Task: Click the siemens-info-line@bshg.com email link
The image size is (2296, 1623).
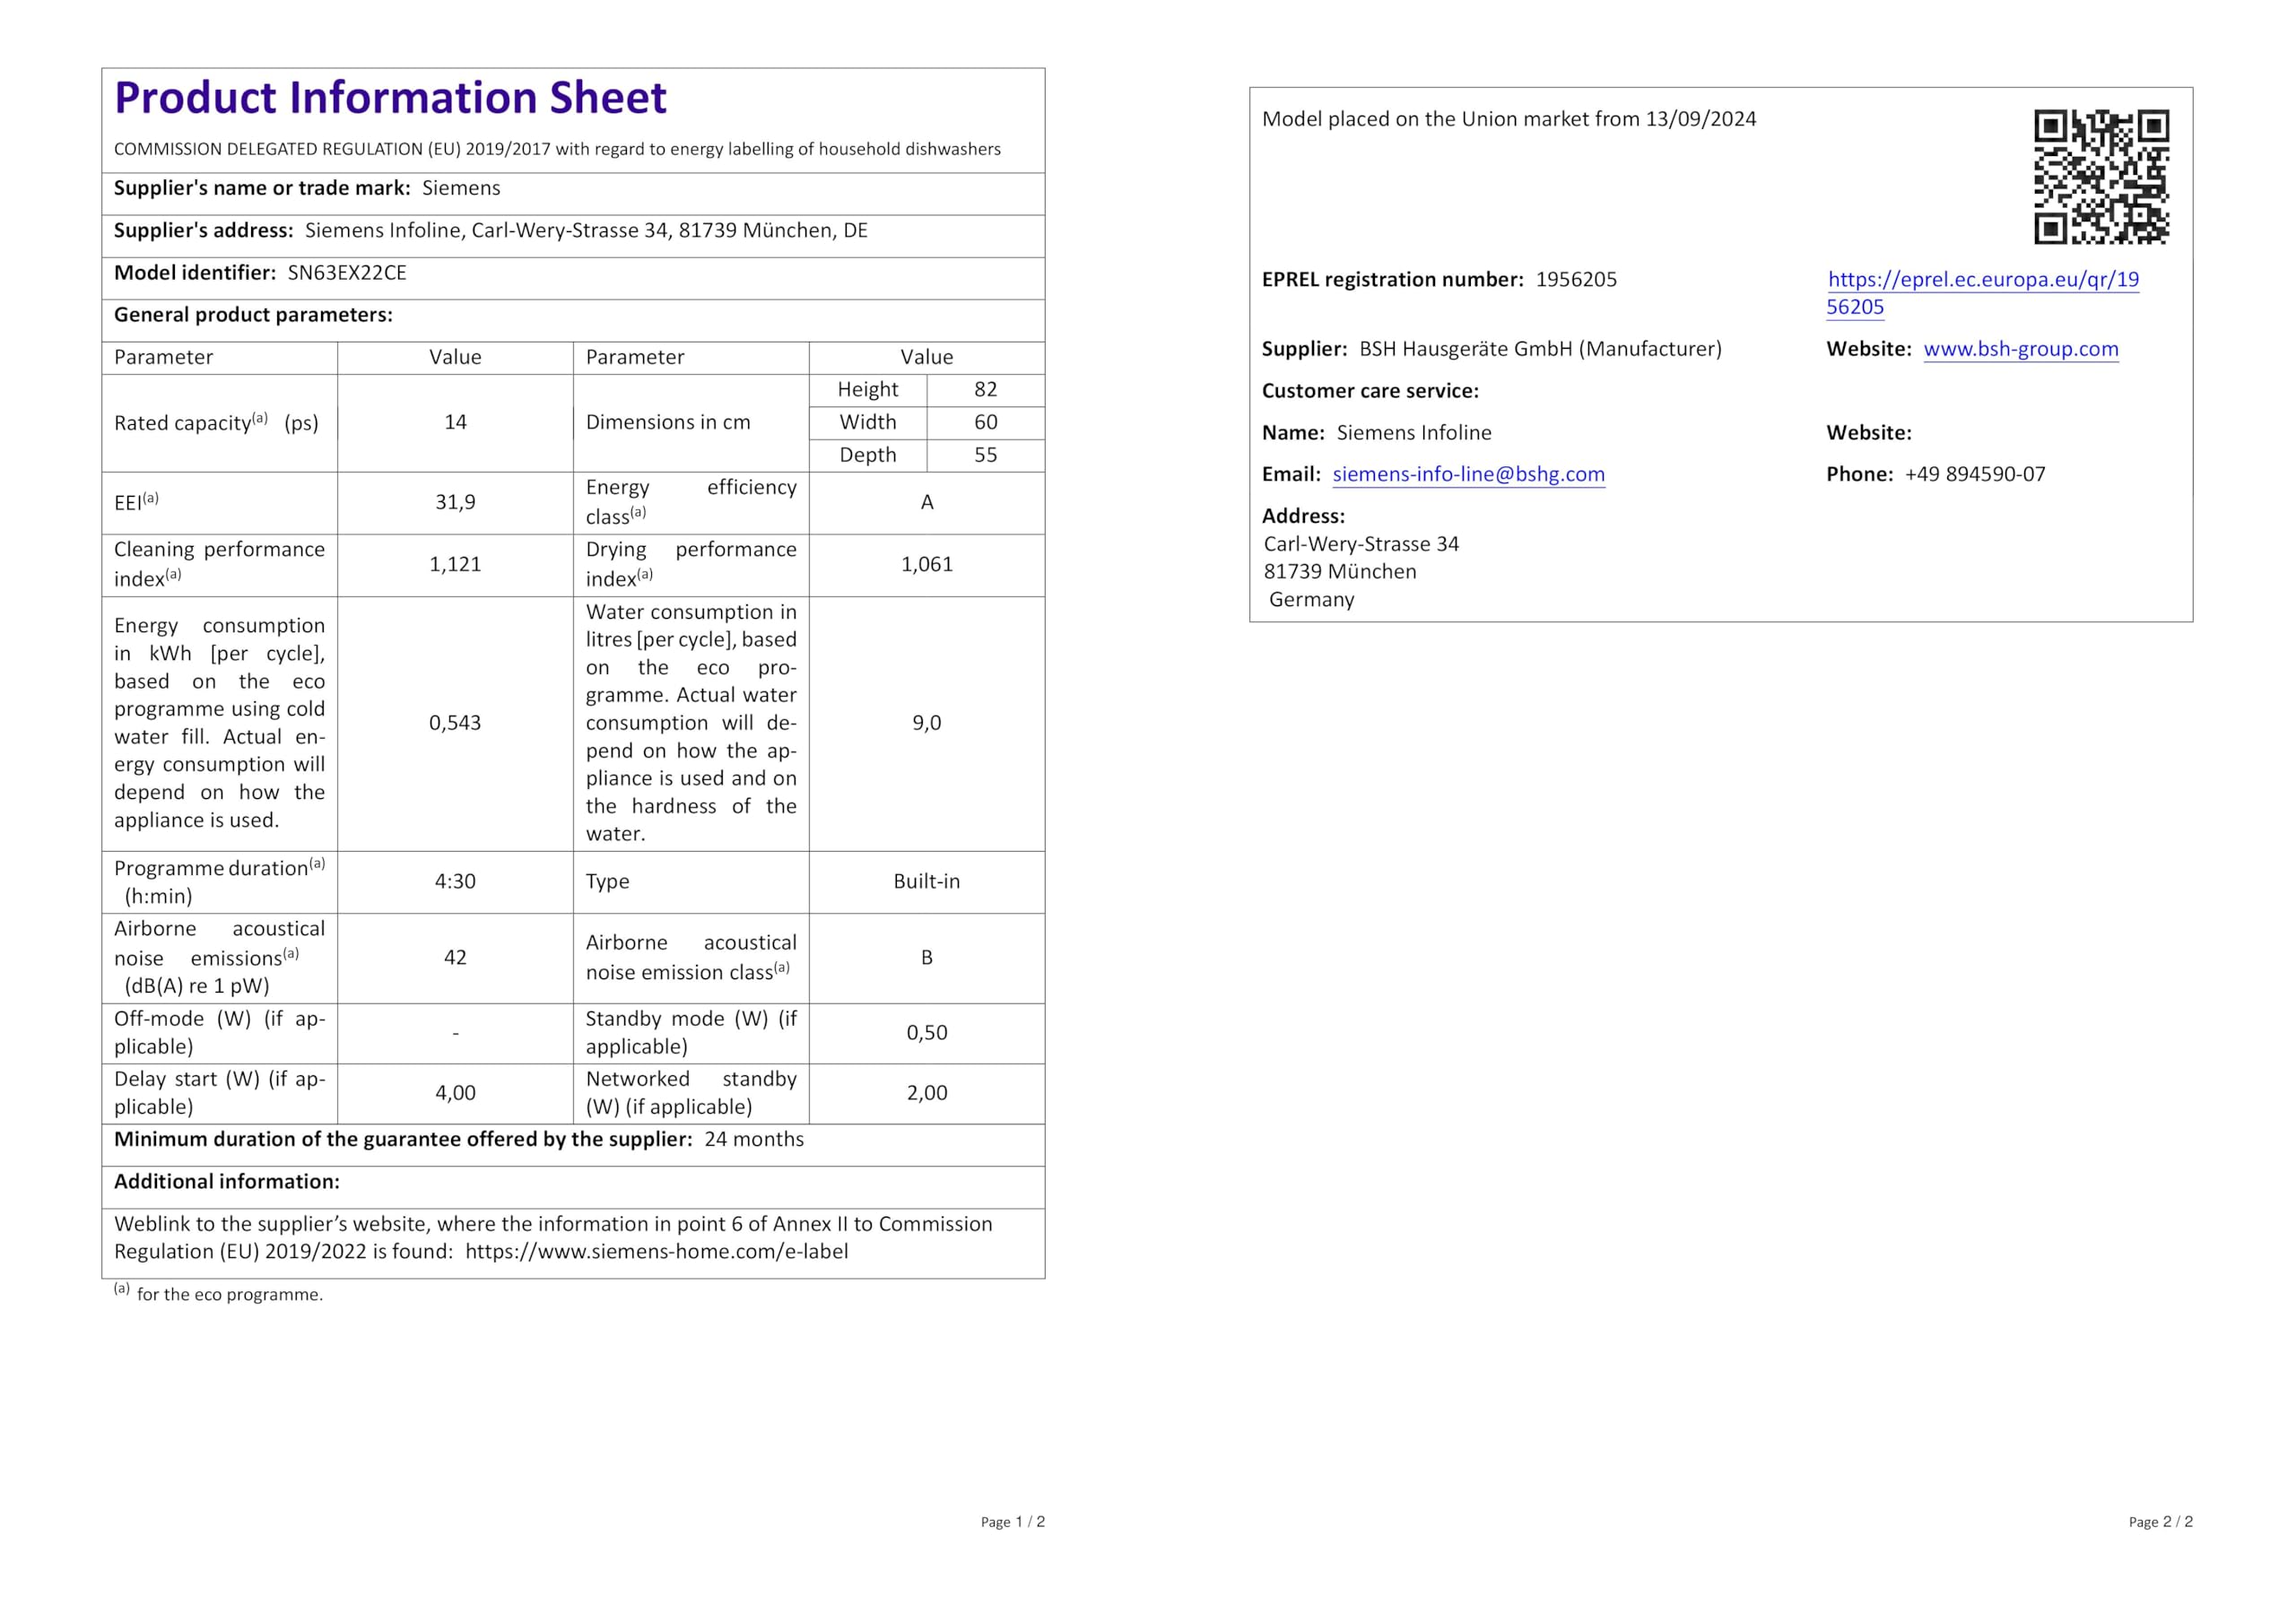Action: click(1468, 474)
